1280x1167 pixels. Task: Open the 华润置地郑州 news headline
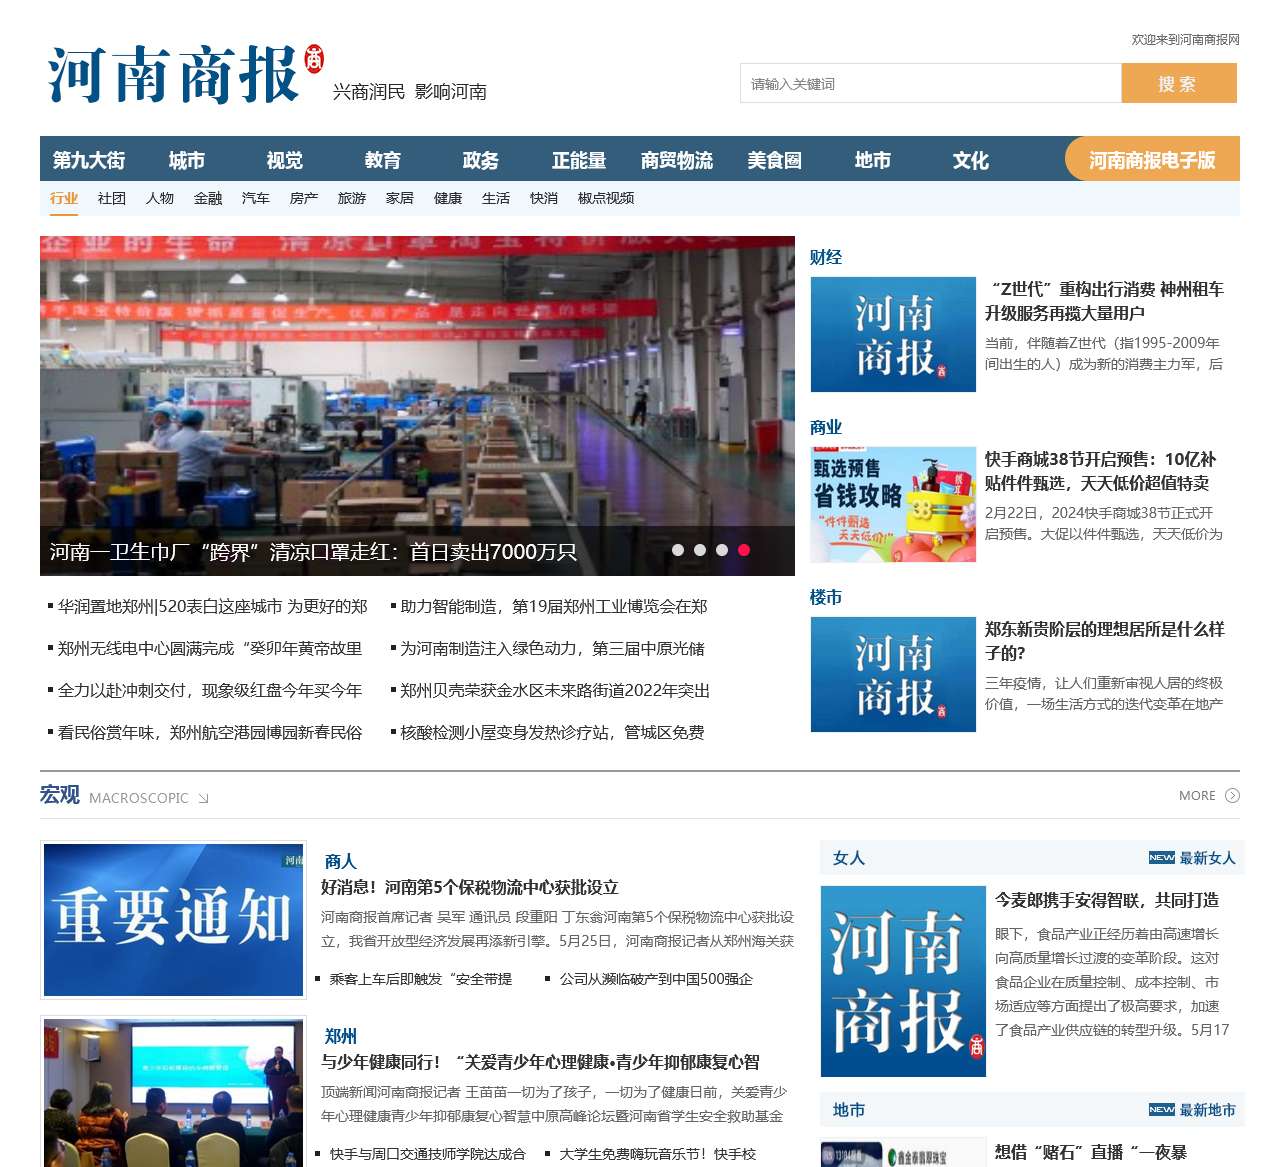point(213,606)
